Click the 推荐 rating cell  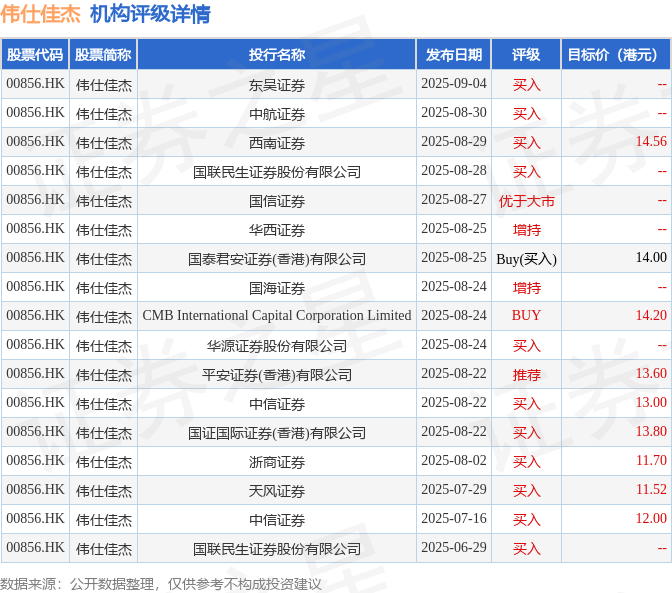pyautogui.click(x=526, y=375)
